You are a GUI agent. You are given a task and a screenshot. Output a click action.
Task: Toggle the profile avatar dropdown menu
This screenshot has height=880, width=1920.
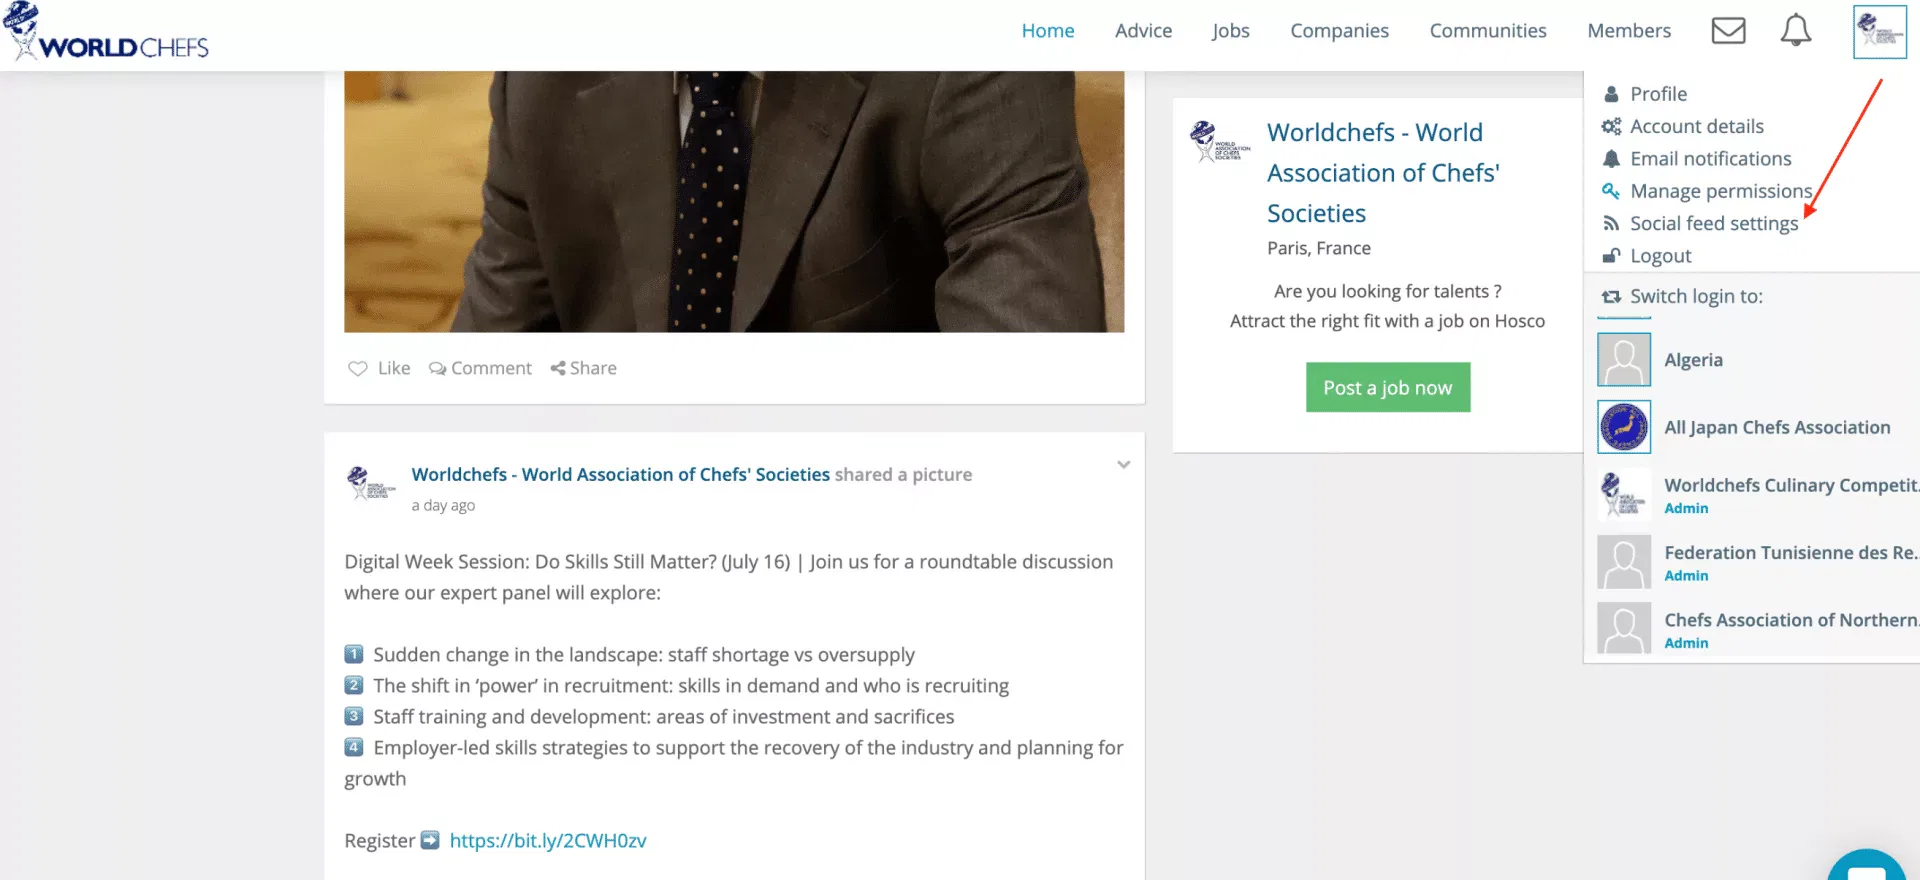(x=1879, y=32)
